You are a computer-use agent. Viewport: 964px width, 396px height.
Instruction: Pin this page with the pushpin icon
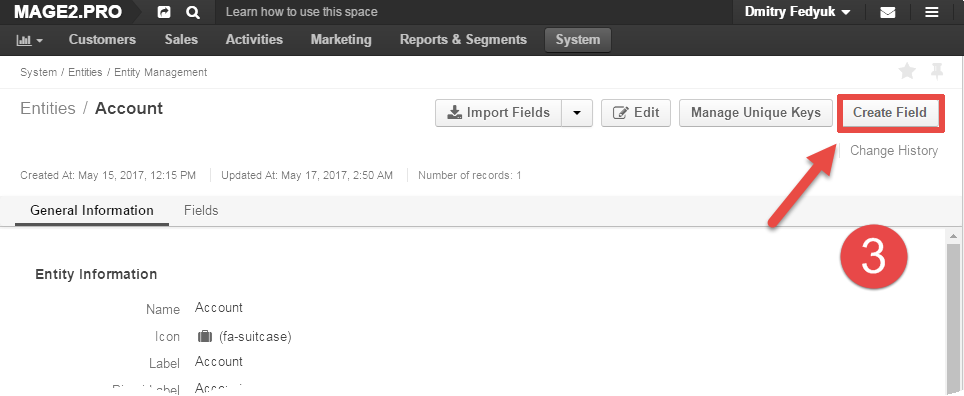936,72
